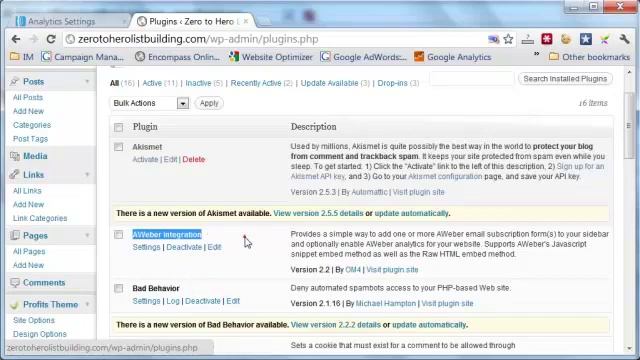Click the browser forward arrow
Image resolution: width=640 pixels, height=360 pixels.
[x=34, y=39]
